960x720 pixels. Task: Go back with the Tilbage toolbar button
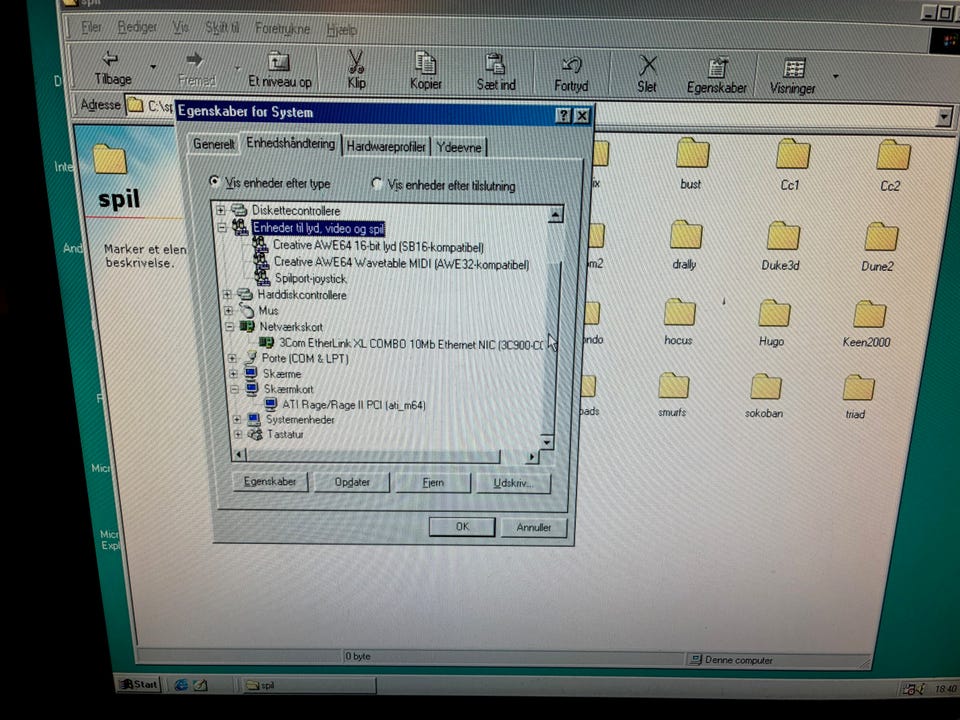[x=113, y=67]
